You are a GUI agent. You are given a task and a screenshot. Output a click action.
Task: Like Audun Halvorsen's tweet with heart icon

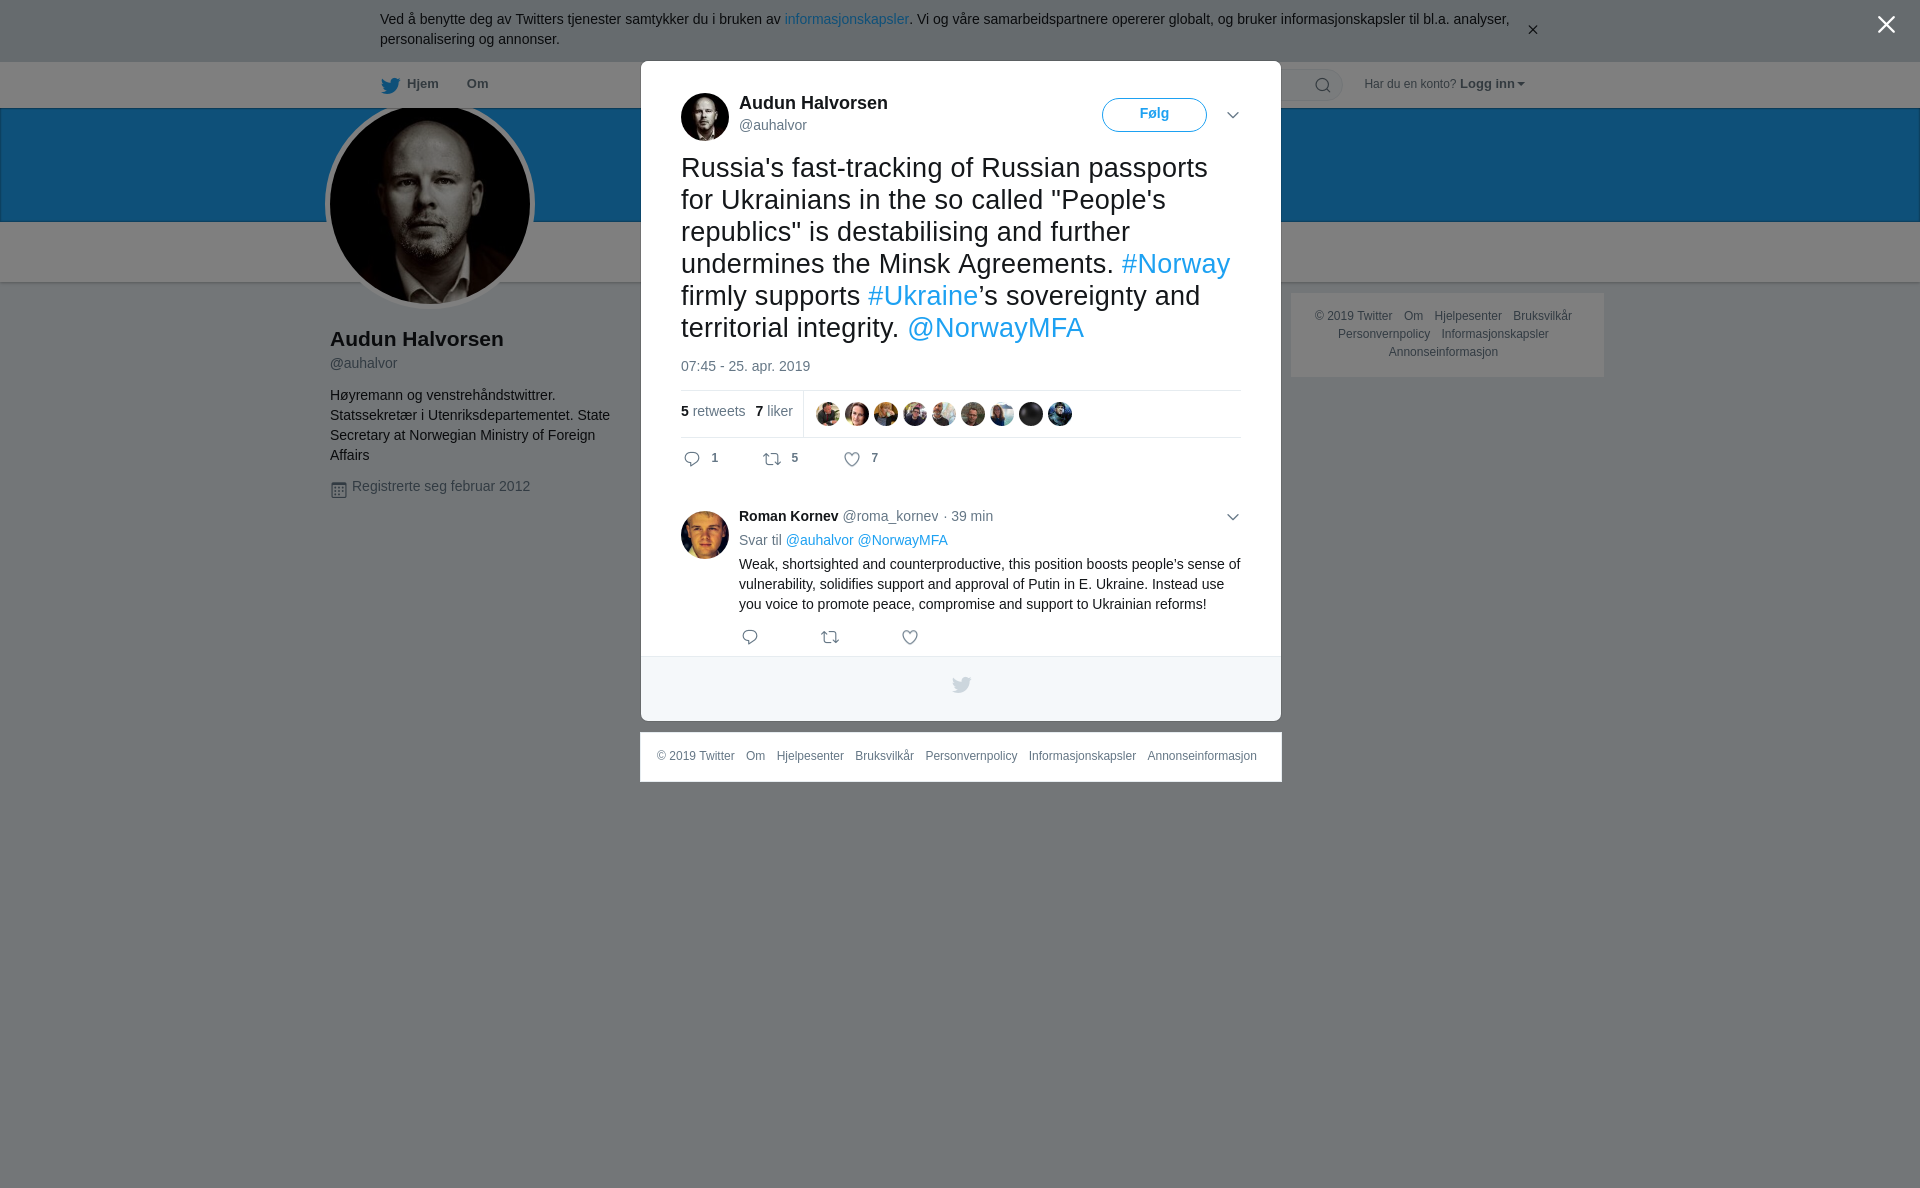coord(852,459)
